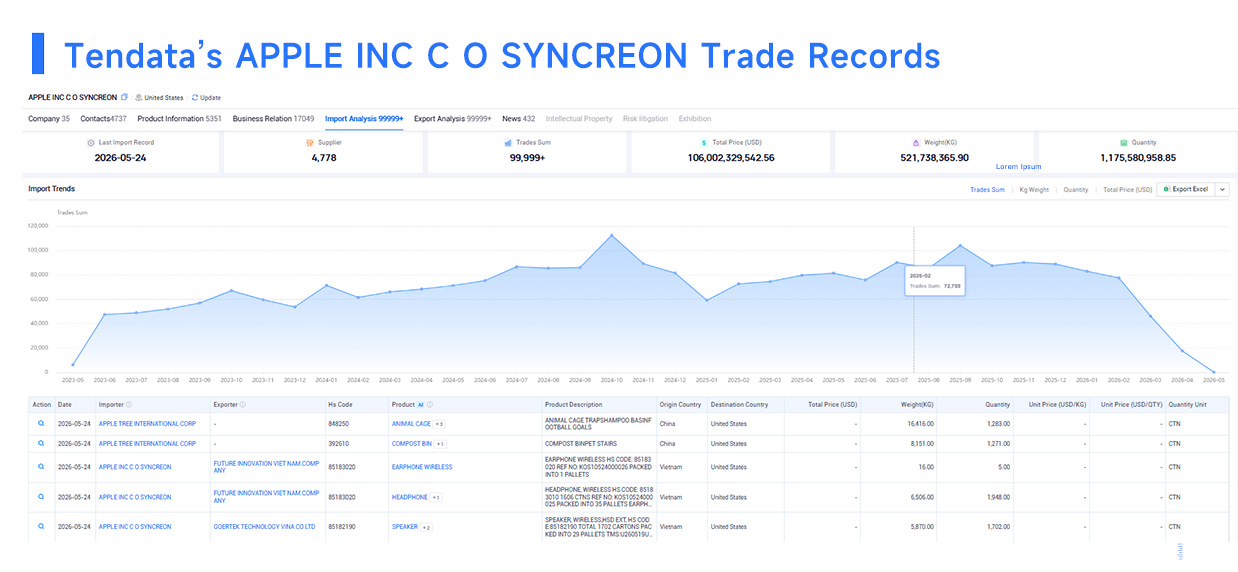This screenshot has height=572, width=1238.
Task: Click the 2024-10 peak point on chart
Action: click(612, 235)
